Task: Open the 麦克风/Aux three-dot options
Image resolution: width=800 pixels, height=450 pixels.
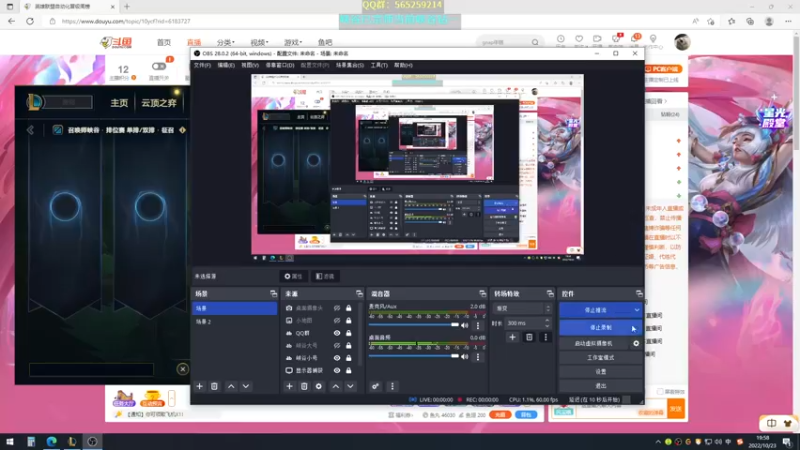Action: pos(478,325)
